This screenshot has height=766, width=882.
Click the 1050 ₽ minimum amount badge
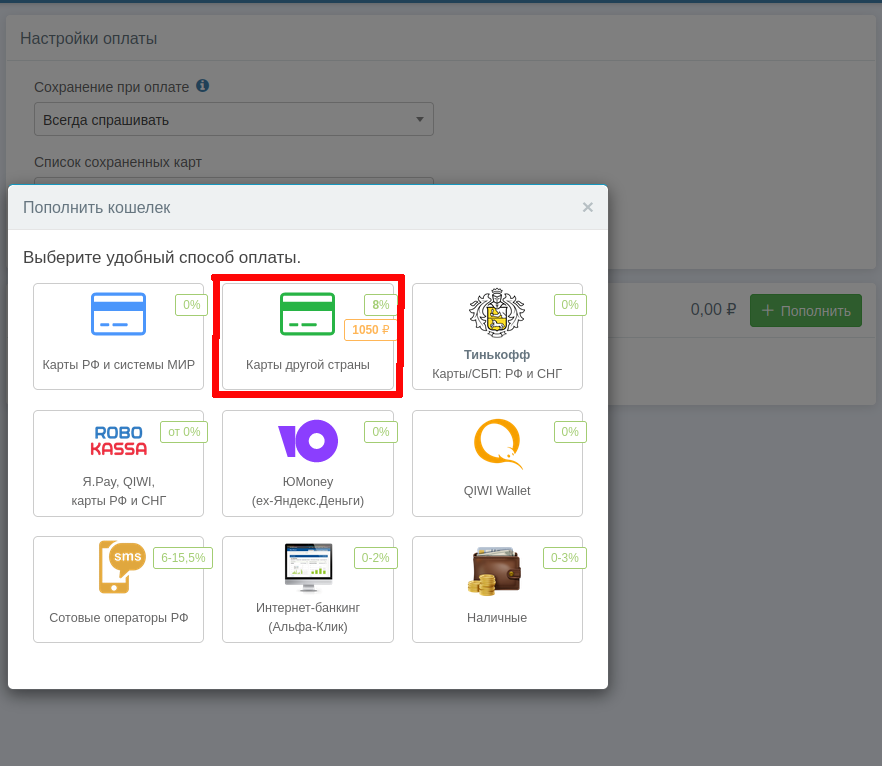click(370, 330)
